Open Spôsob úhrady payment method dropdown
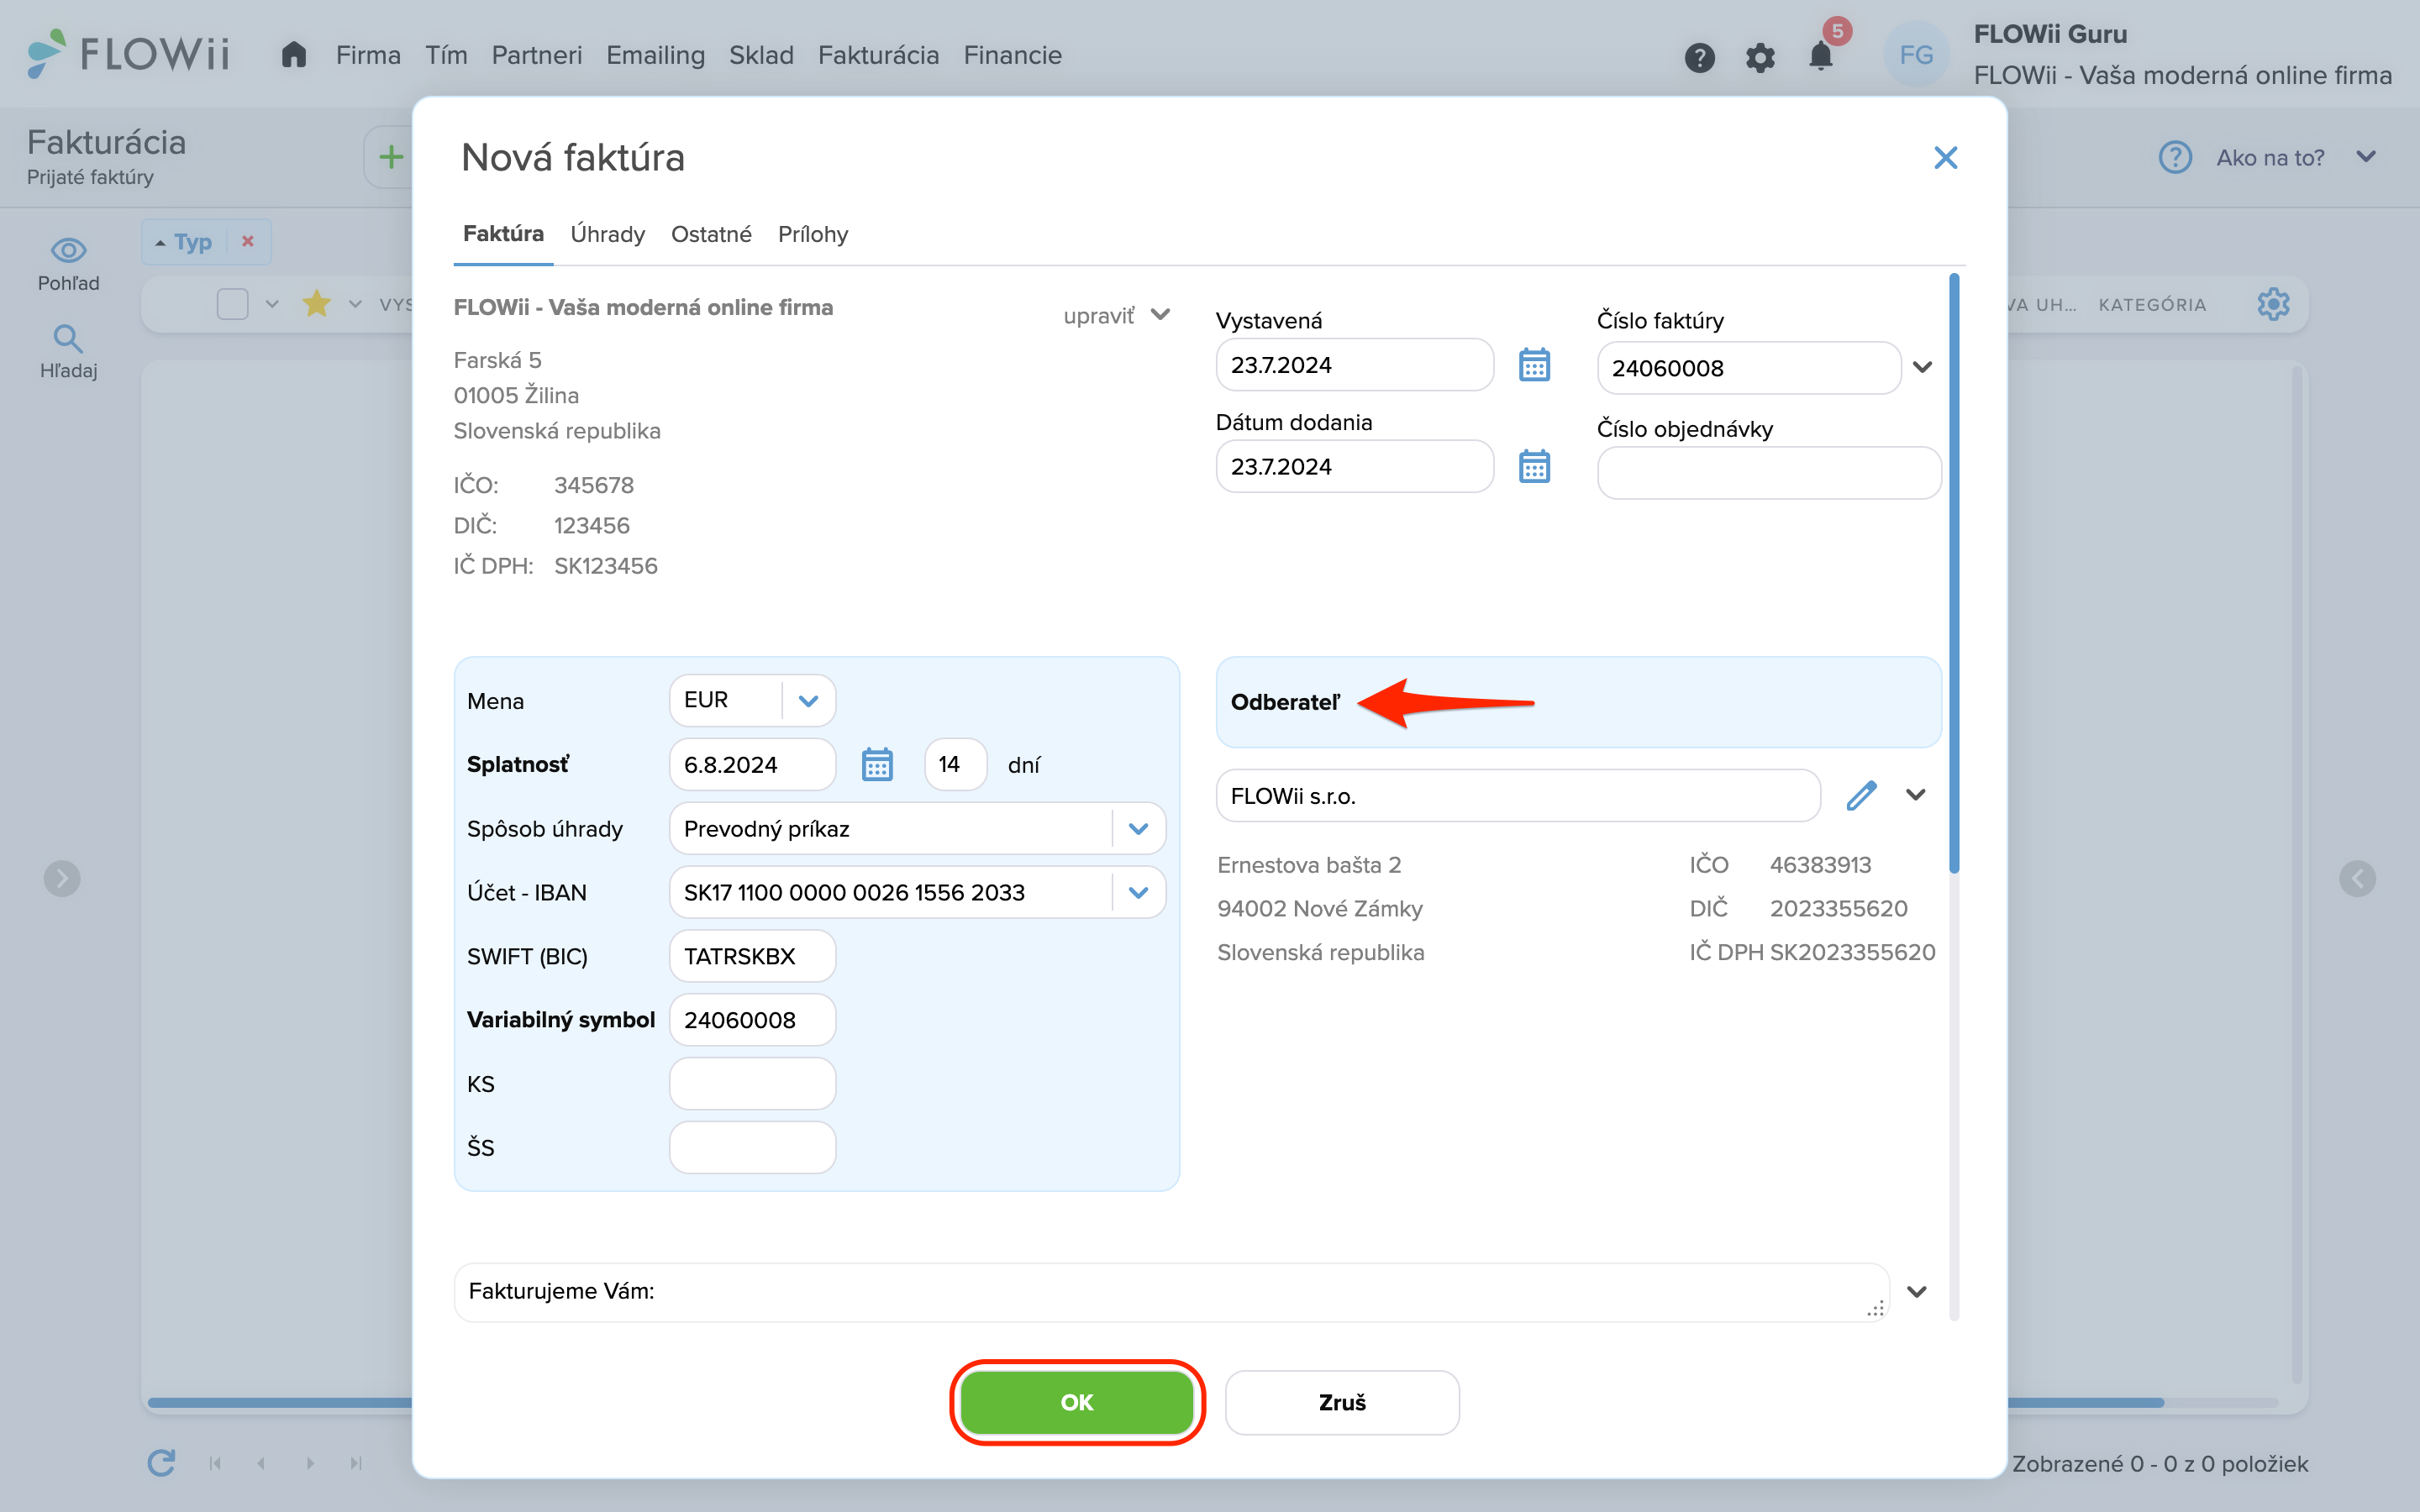Viewport: 2420px width, 1512px height. click(x=1138, y=829)
